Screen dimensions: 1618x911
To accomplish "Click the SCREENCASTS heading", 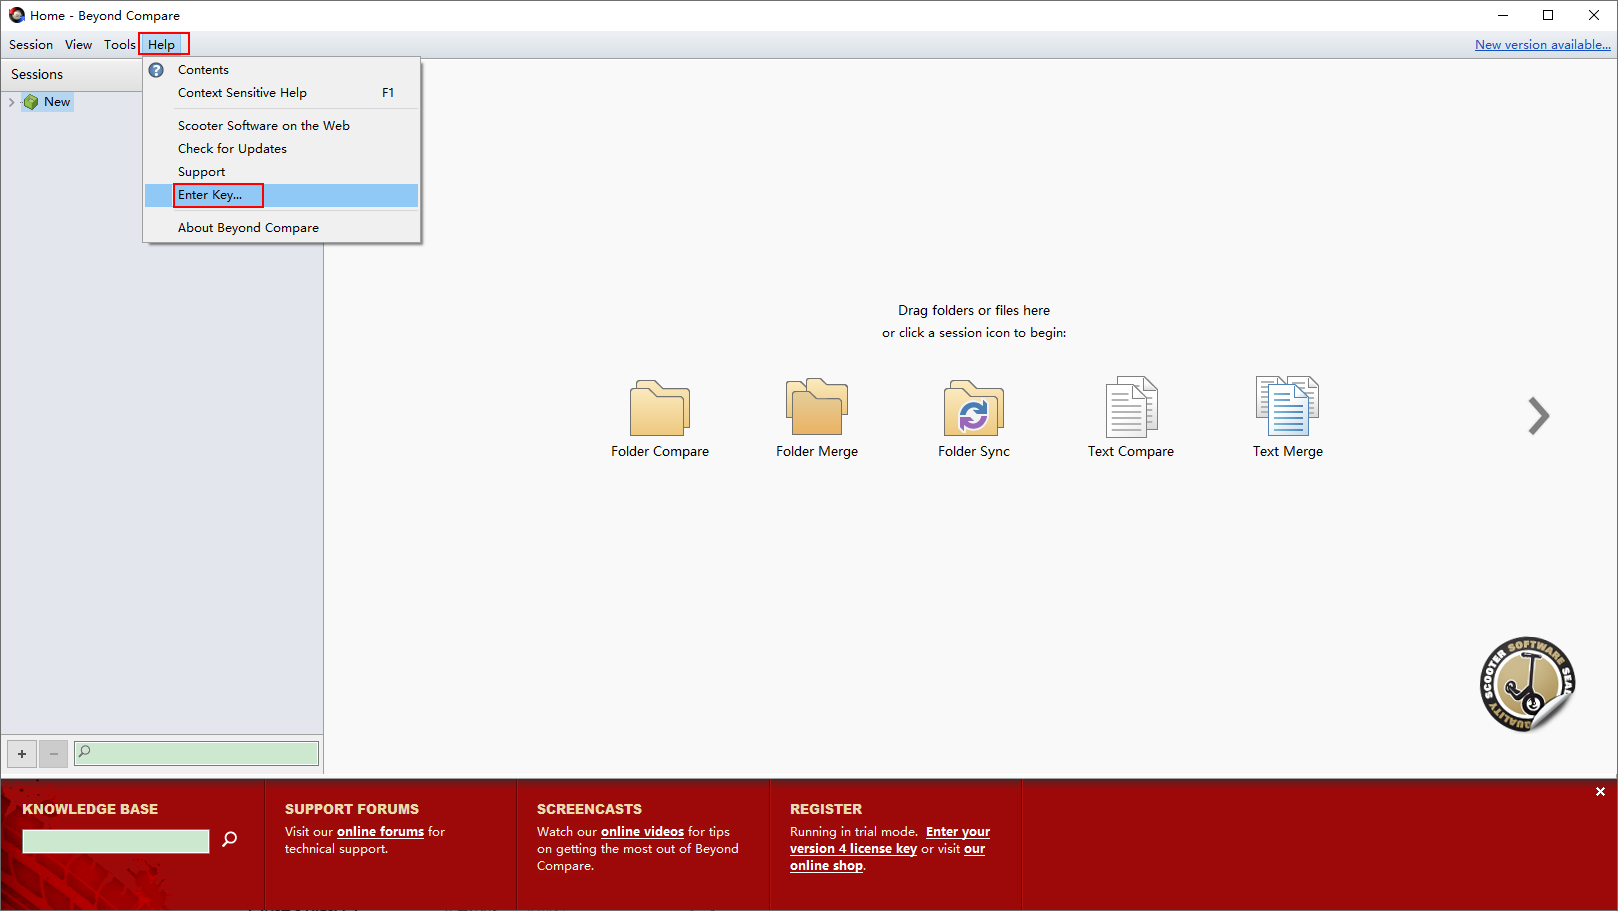I will (x=589, y=809).
